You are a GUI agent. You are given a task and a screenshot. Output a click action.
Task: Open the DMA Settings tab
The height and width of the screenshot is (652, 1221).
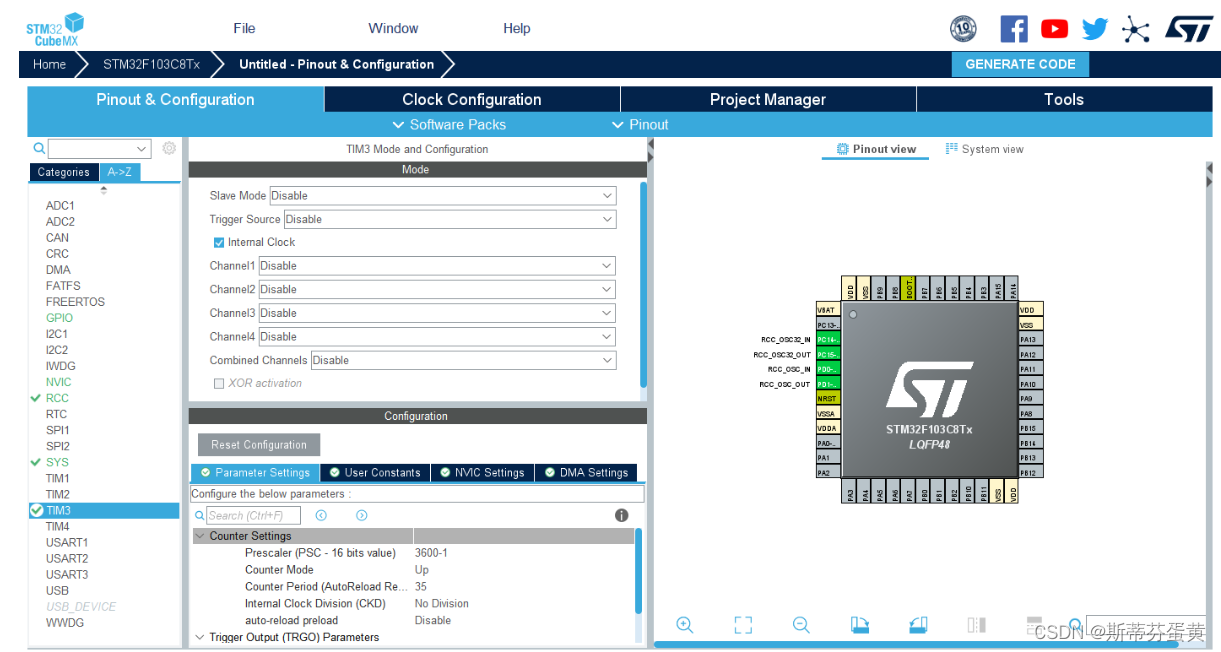point(586,472)
